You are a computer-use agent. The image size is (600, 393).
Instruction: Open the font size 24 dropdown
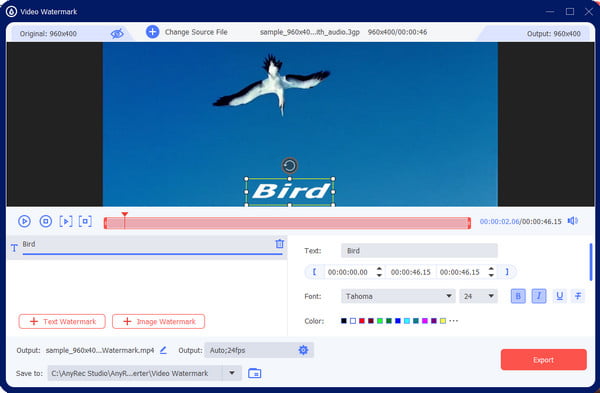click(x=478, y=296)
